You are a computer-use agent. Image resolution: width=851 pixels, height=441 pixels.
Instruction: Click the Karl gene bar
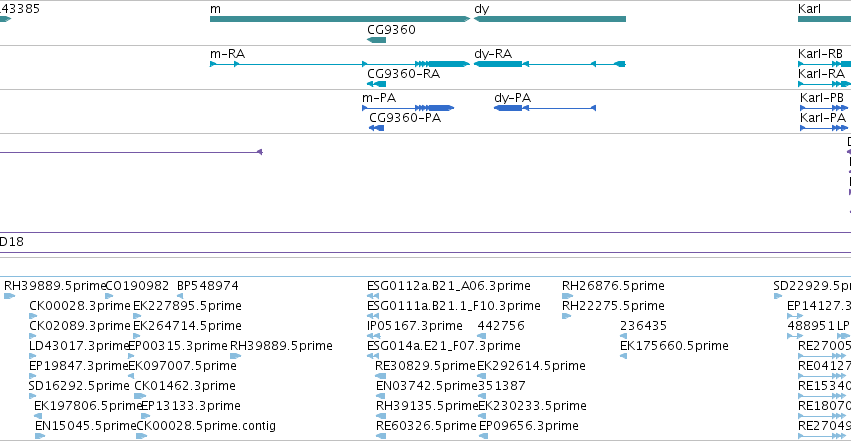824,19
